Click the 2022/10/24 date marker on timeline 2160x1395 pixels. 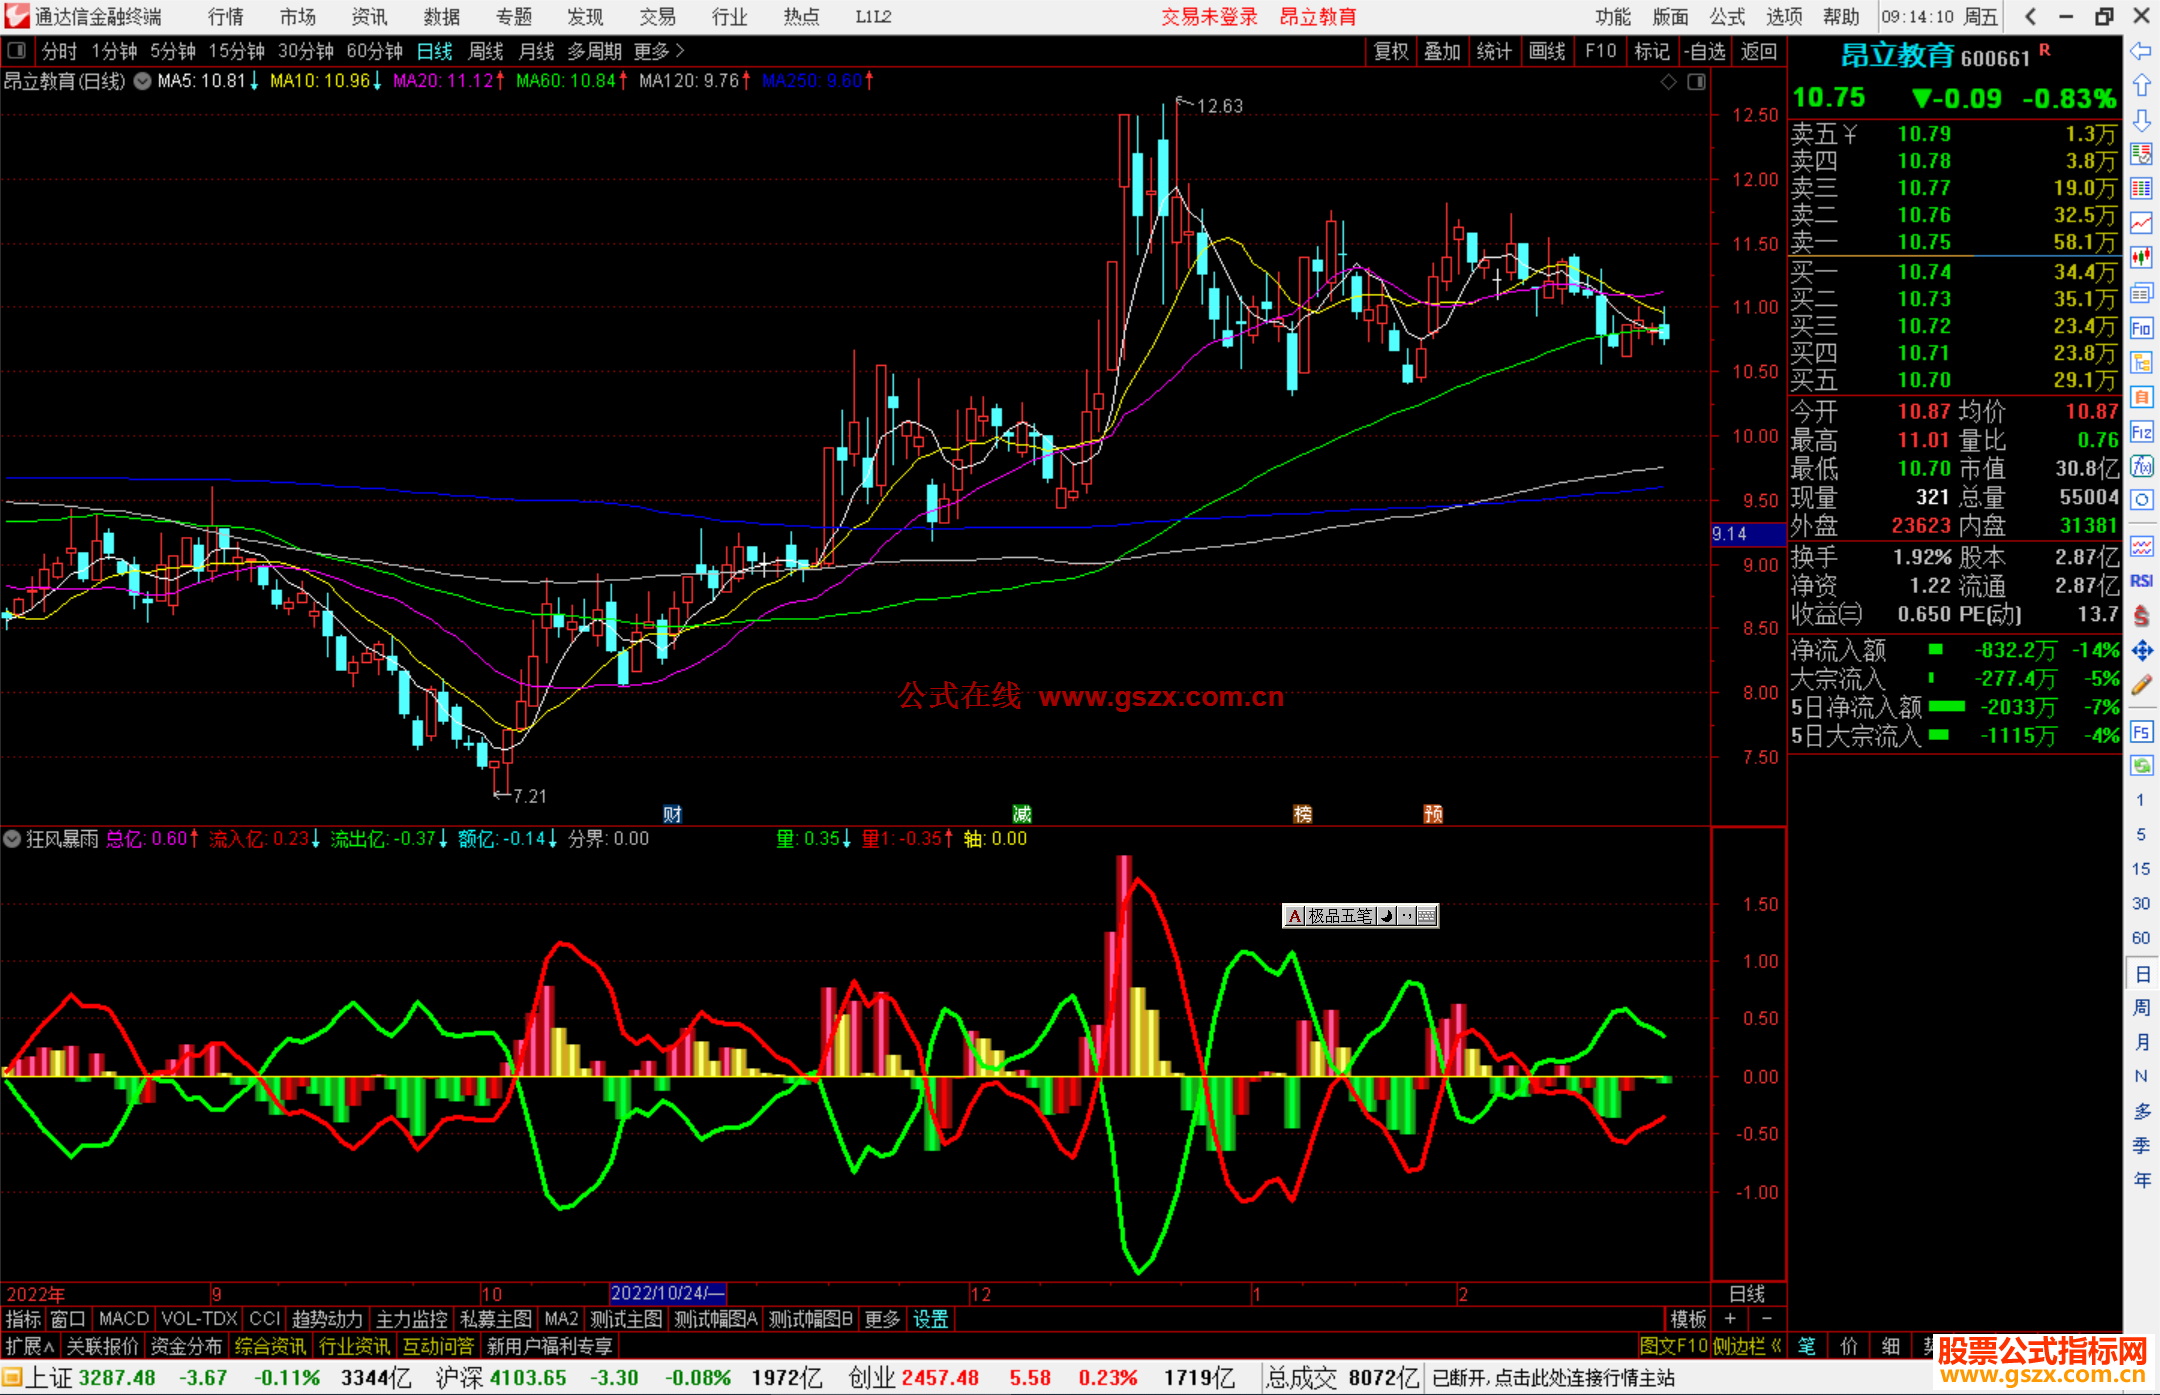[x=666, y=1293]
